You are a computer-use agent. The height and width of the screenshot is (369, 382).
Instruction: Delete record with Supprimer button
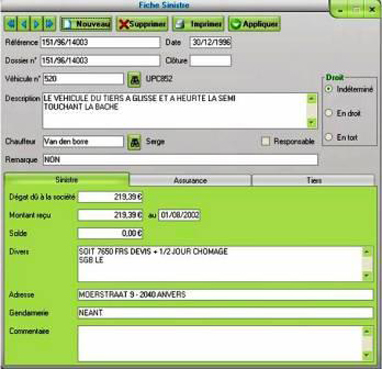click(142, 24)
